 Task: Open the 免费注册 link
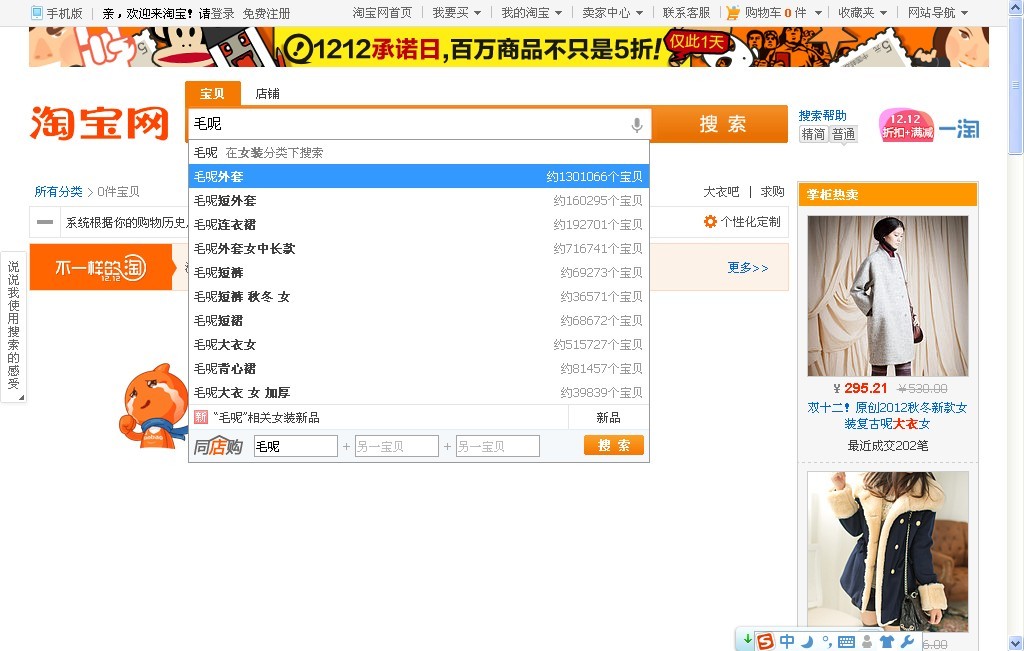click(266, 14)
